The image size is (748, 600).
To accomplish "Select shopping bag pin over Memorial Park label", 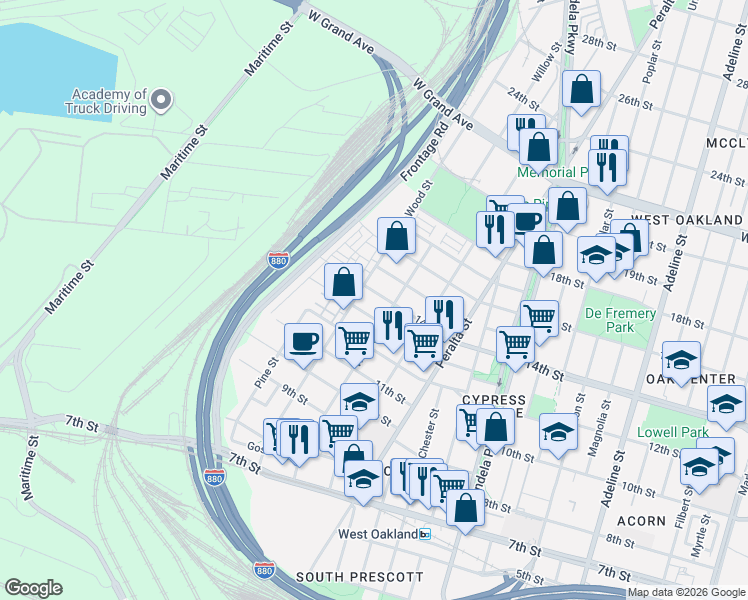I will [539, 150].
